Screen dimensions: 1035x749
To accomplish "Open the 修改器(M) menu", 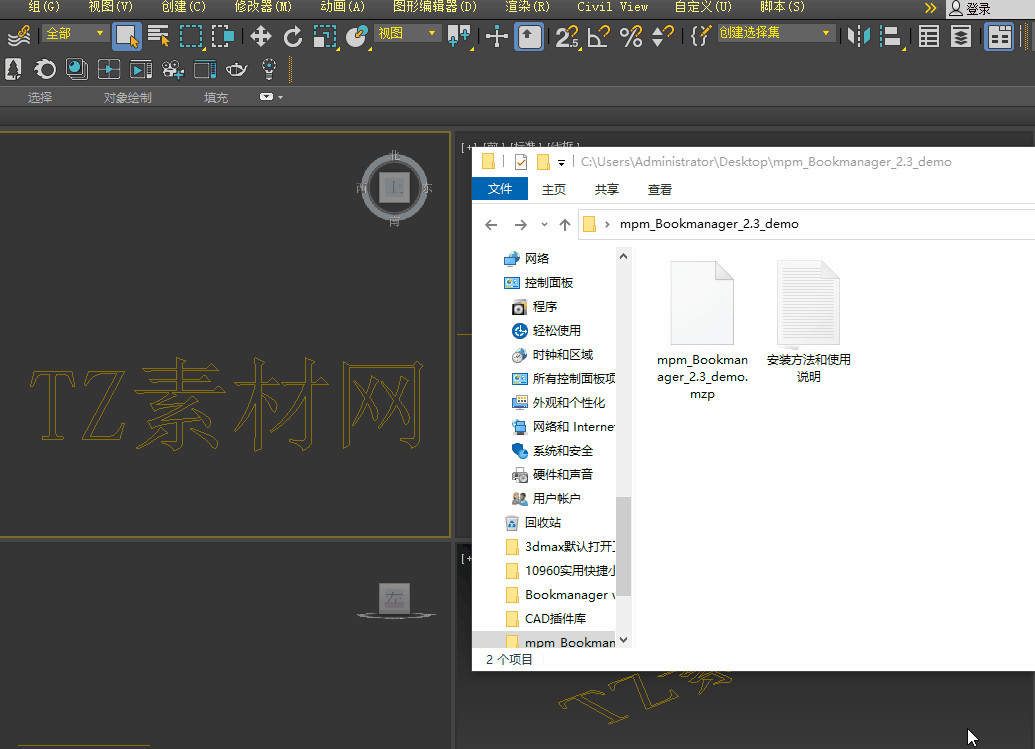I will pos(263,7).
